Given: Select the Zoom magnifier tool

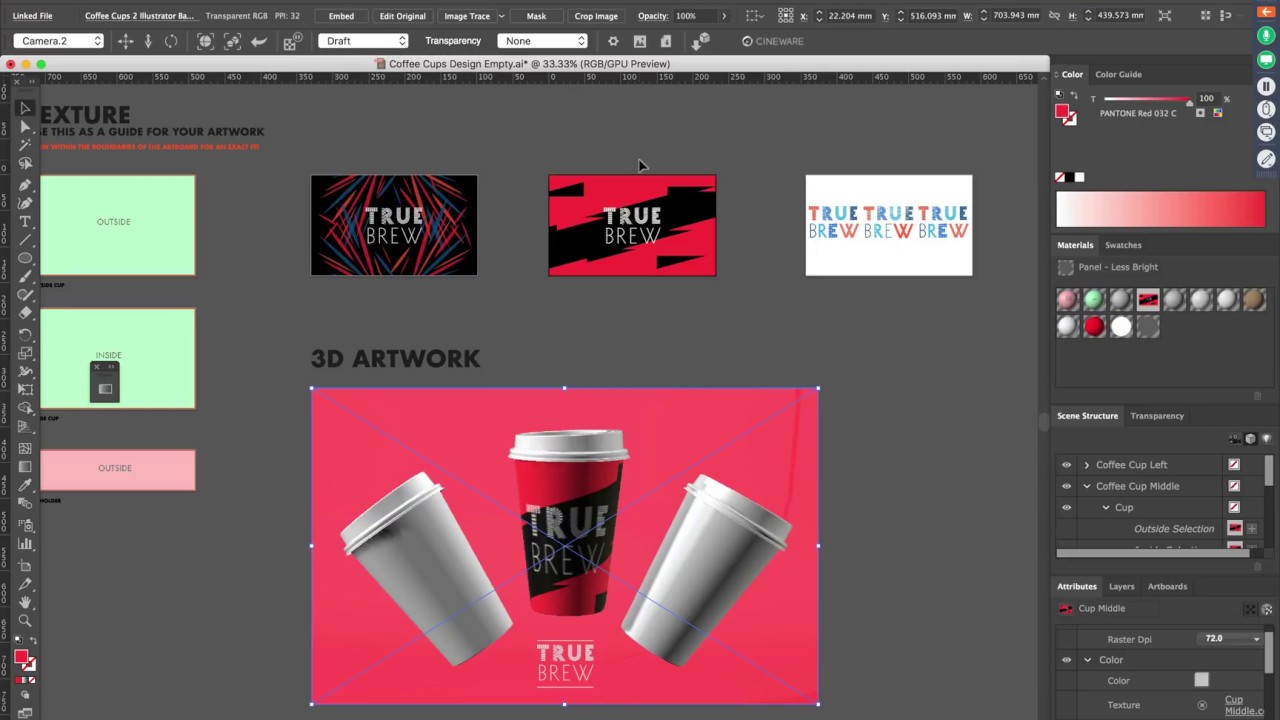Looking at the screenshot, I should (x=25, y=621).
